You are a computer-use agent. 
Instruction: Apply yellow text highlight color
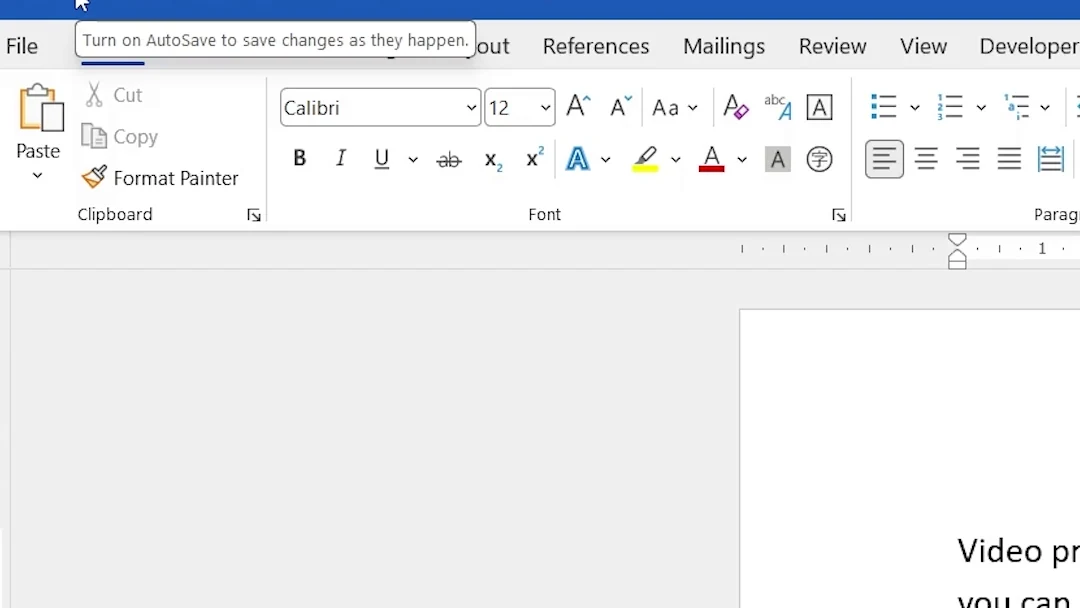point(645,159)
